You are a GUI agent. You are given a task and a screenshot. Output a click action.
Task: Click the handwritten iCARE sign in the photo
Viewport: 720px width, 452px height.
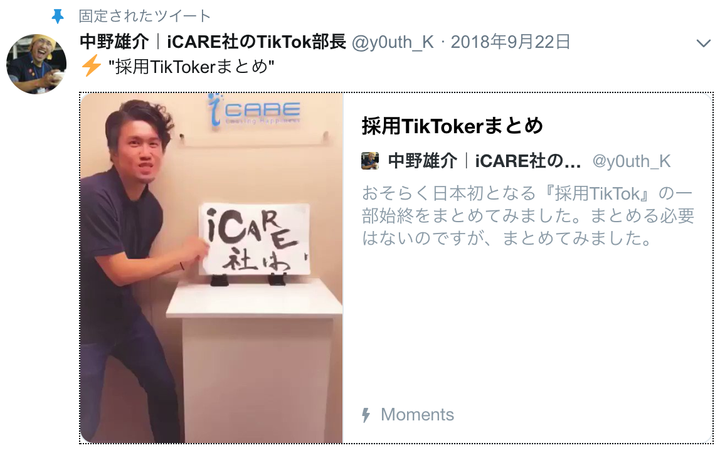pos(255,239)
